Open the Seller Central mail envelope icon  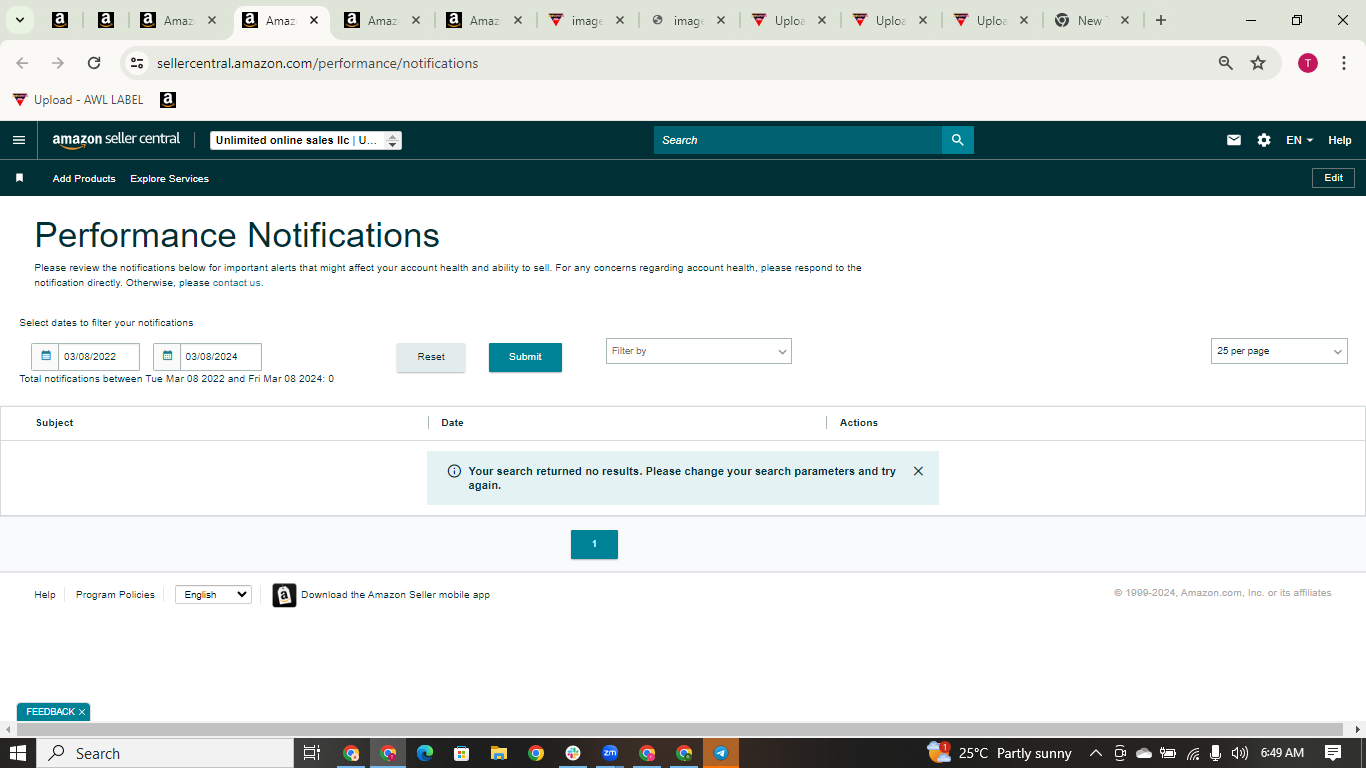tap(1234, 140)
